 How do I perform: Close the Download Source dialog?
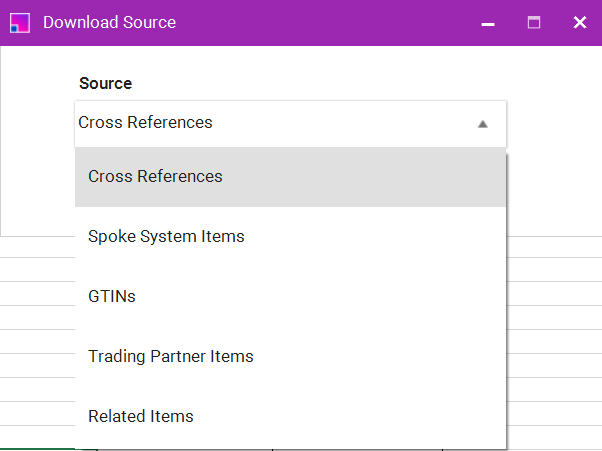579,23
